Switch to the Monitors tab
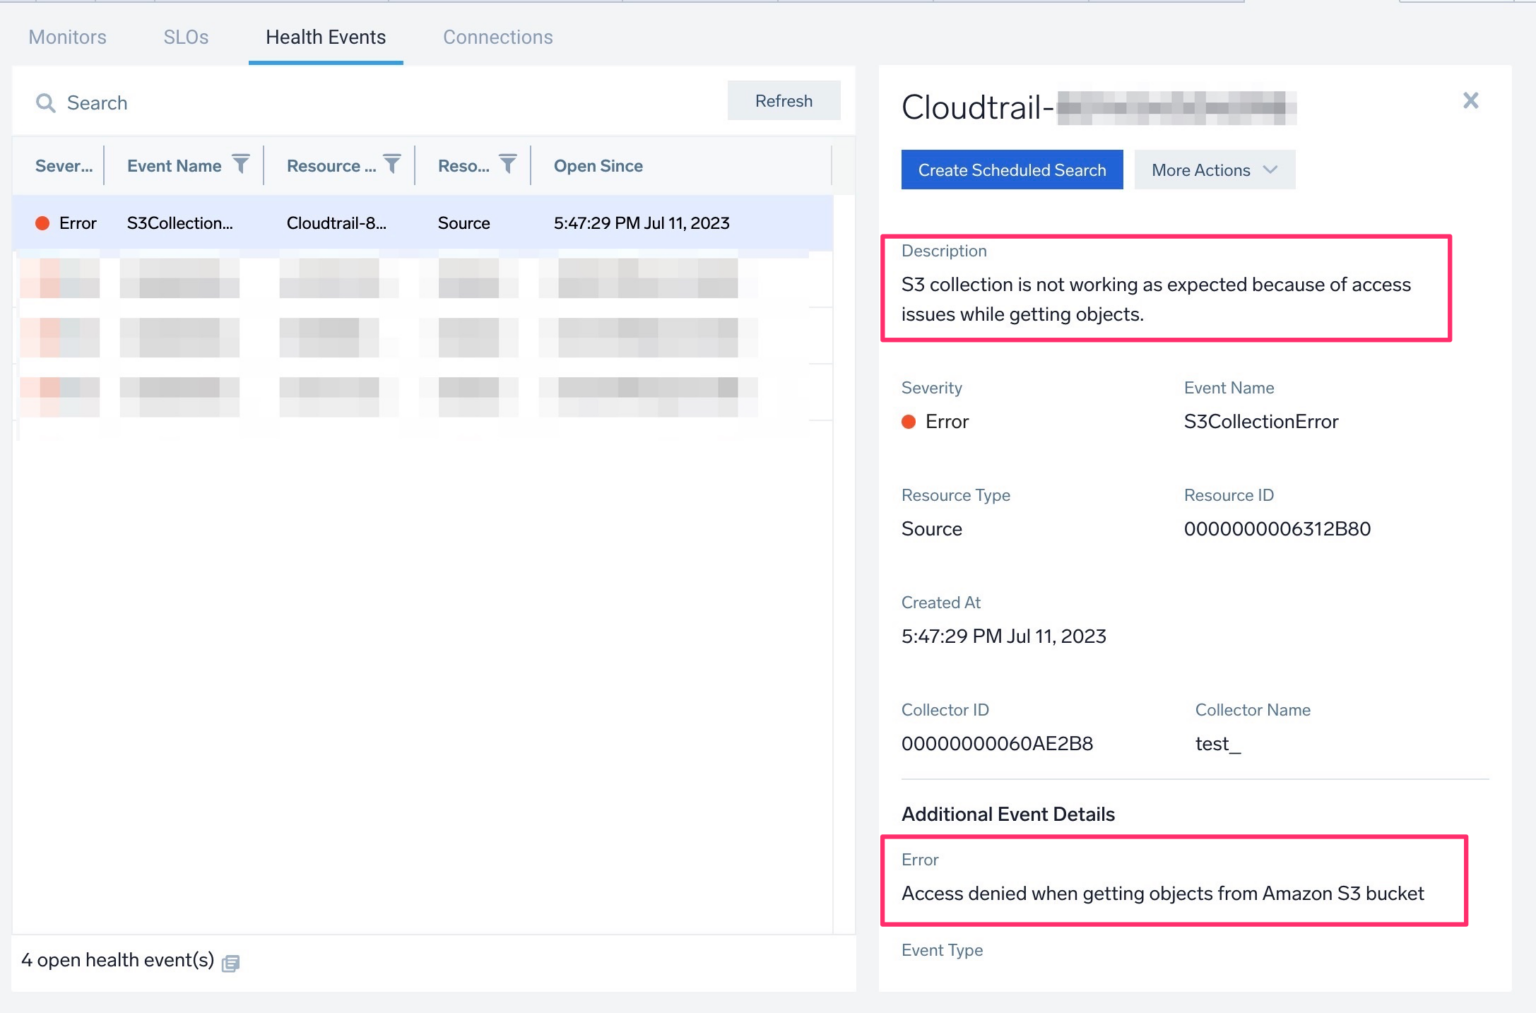This screenshot has width=1536, height=1013. point(67,37)
